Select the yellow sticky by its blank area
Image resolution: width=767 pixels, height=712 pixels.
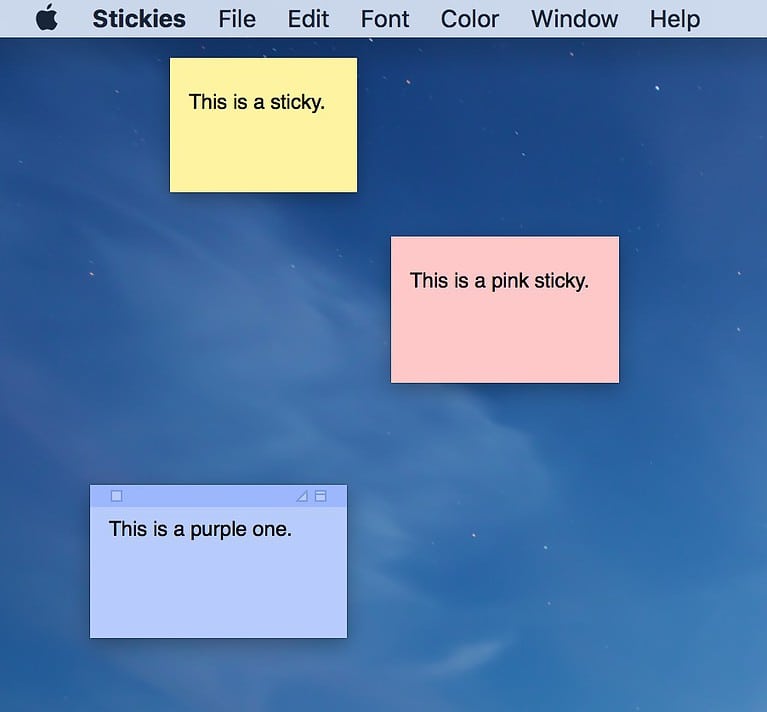[263, 155]
